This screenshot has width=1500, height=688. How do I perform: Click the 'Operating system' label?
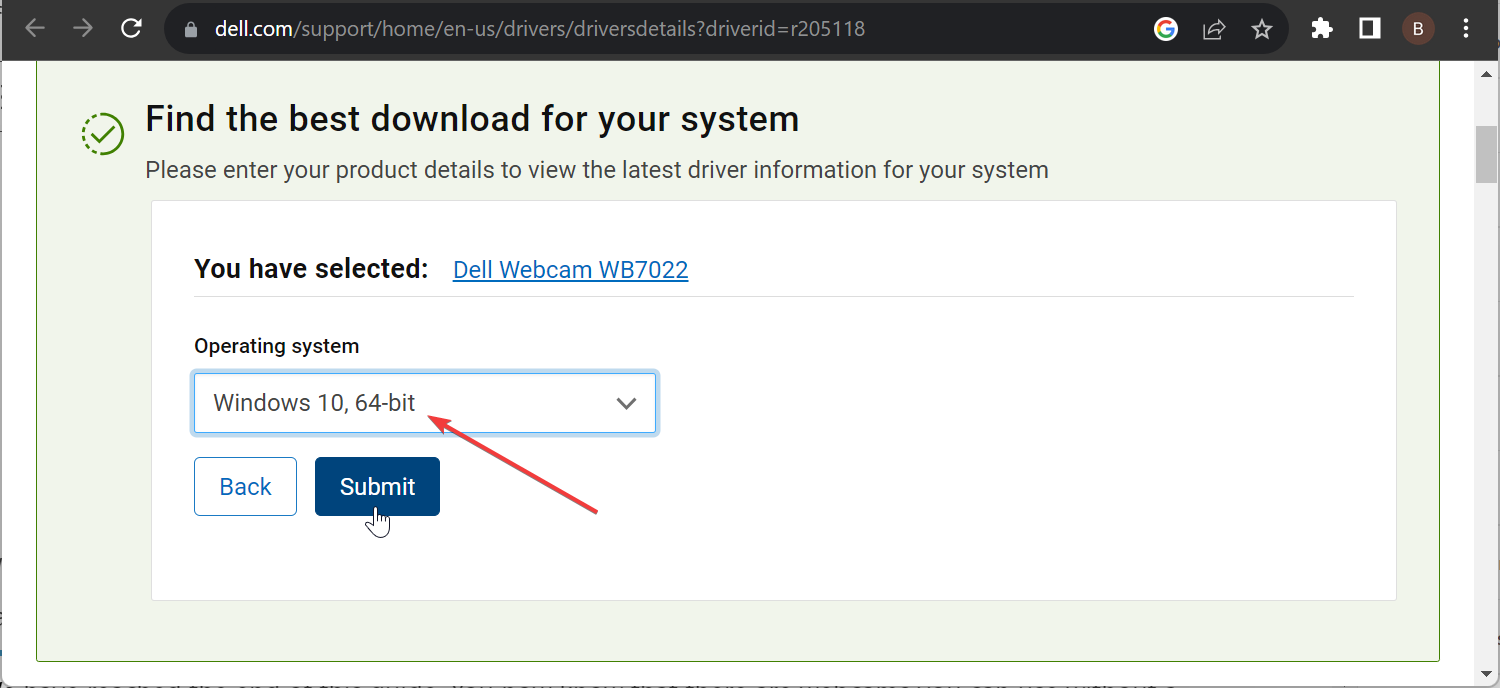(x=277, y=346)
